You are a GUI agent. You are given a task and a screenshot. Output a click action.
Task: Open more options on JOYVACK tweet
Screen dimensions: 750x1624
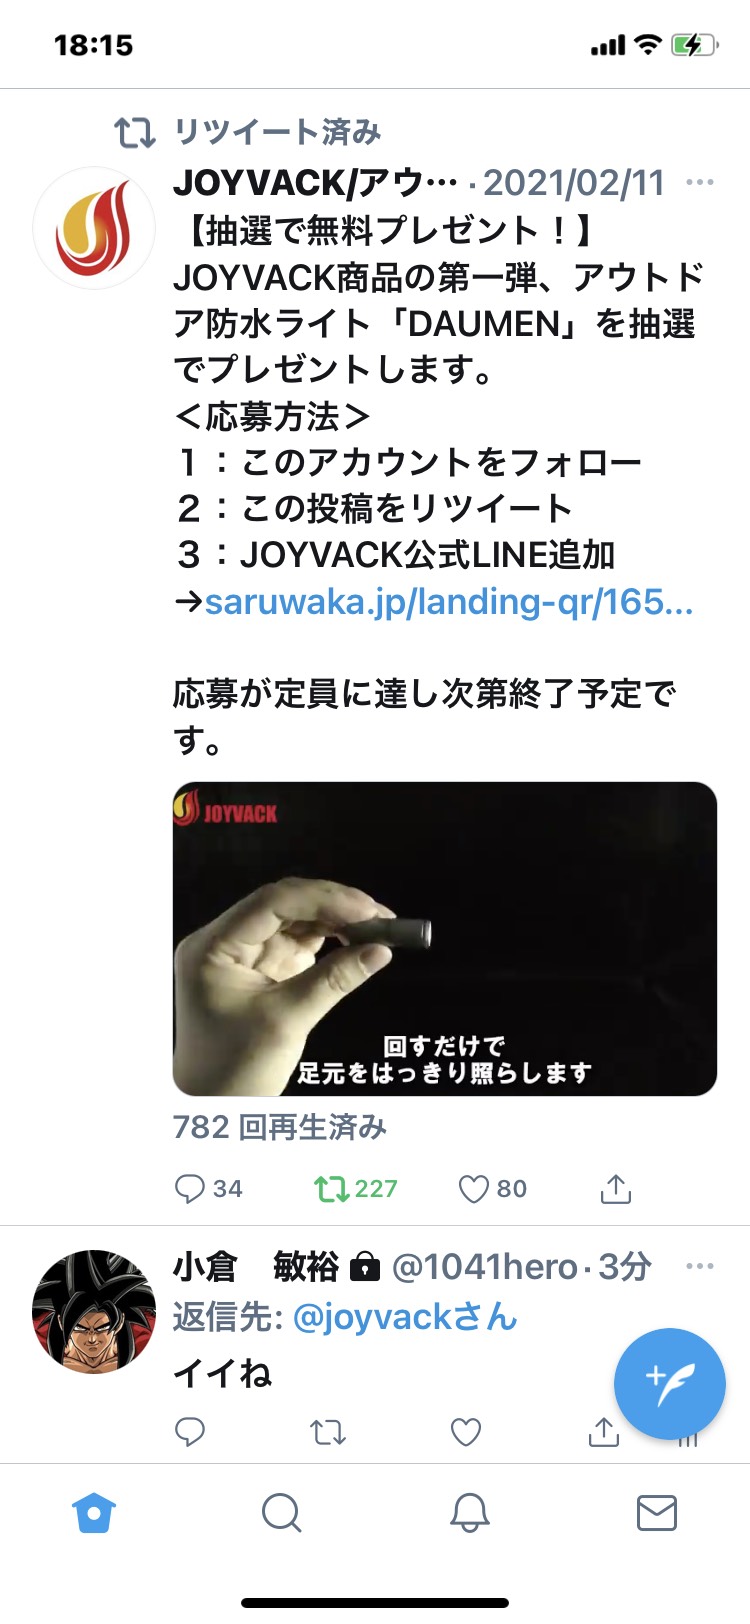click(x=700, y=182)
